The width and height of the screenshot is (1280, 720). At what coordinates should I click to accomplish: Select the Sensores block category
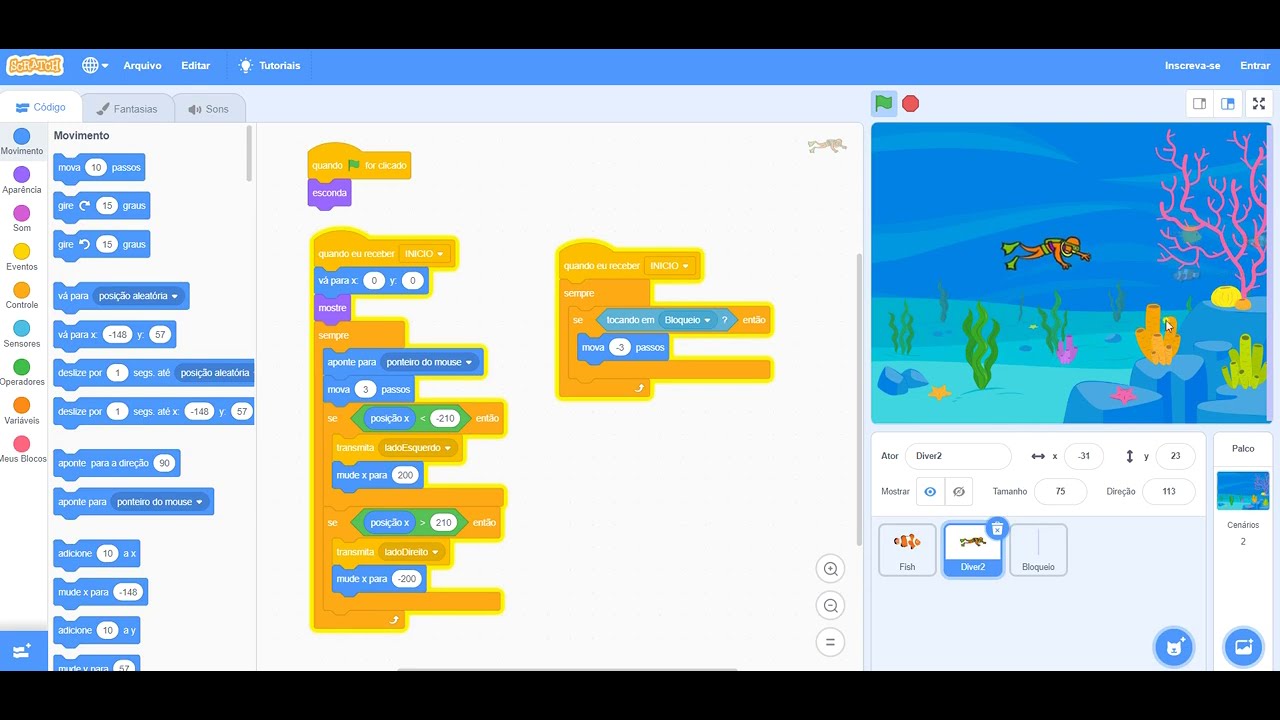point(22,334)
